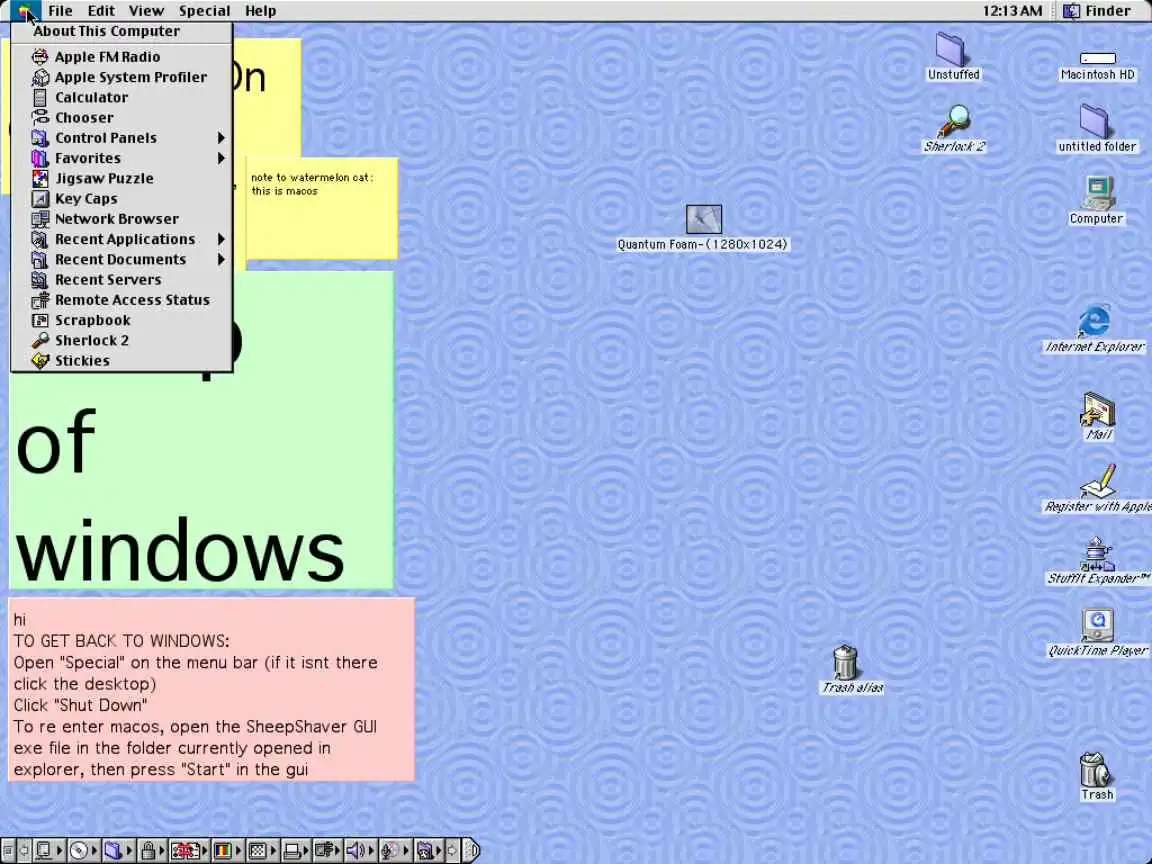
Task: Expand the Favorites submenu arrow
Action: (x=220, y=158)
